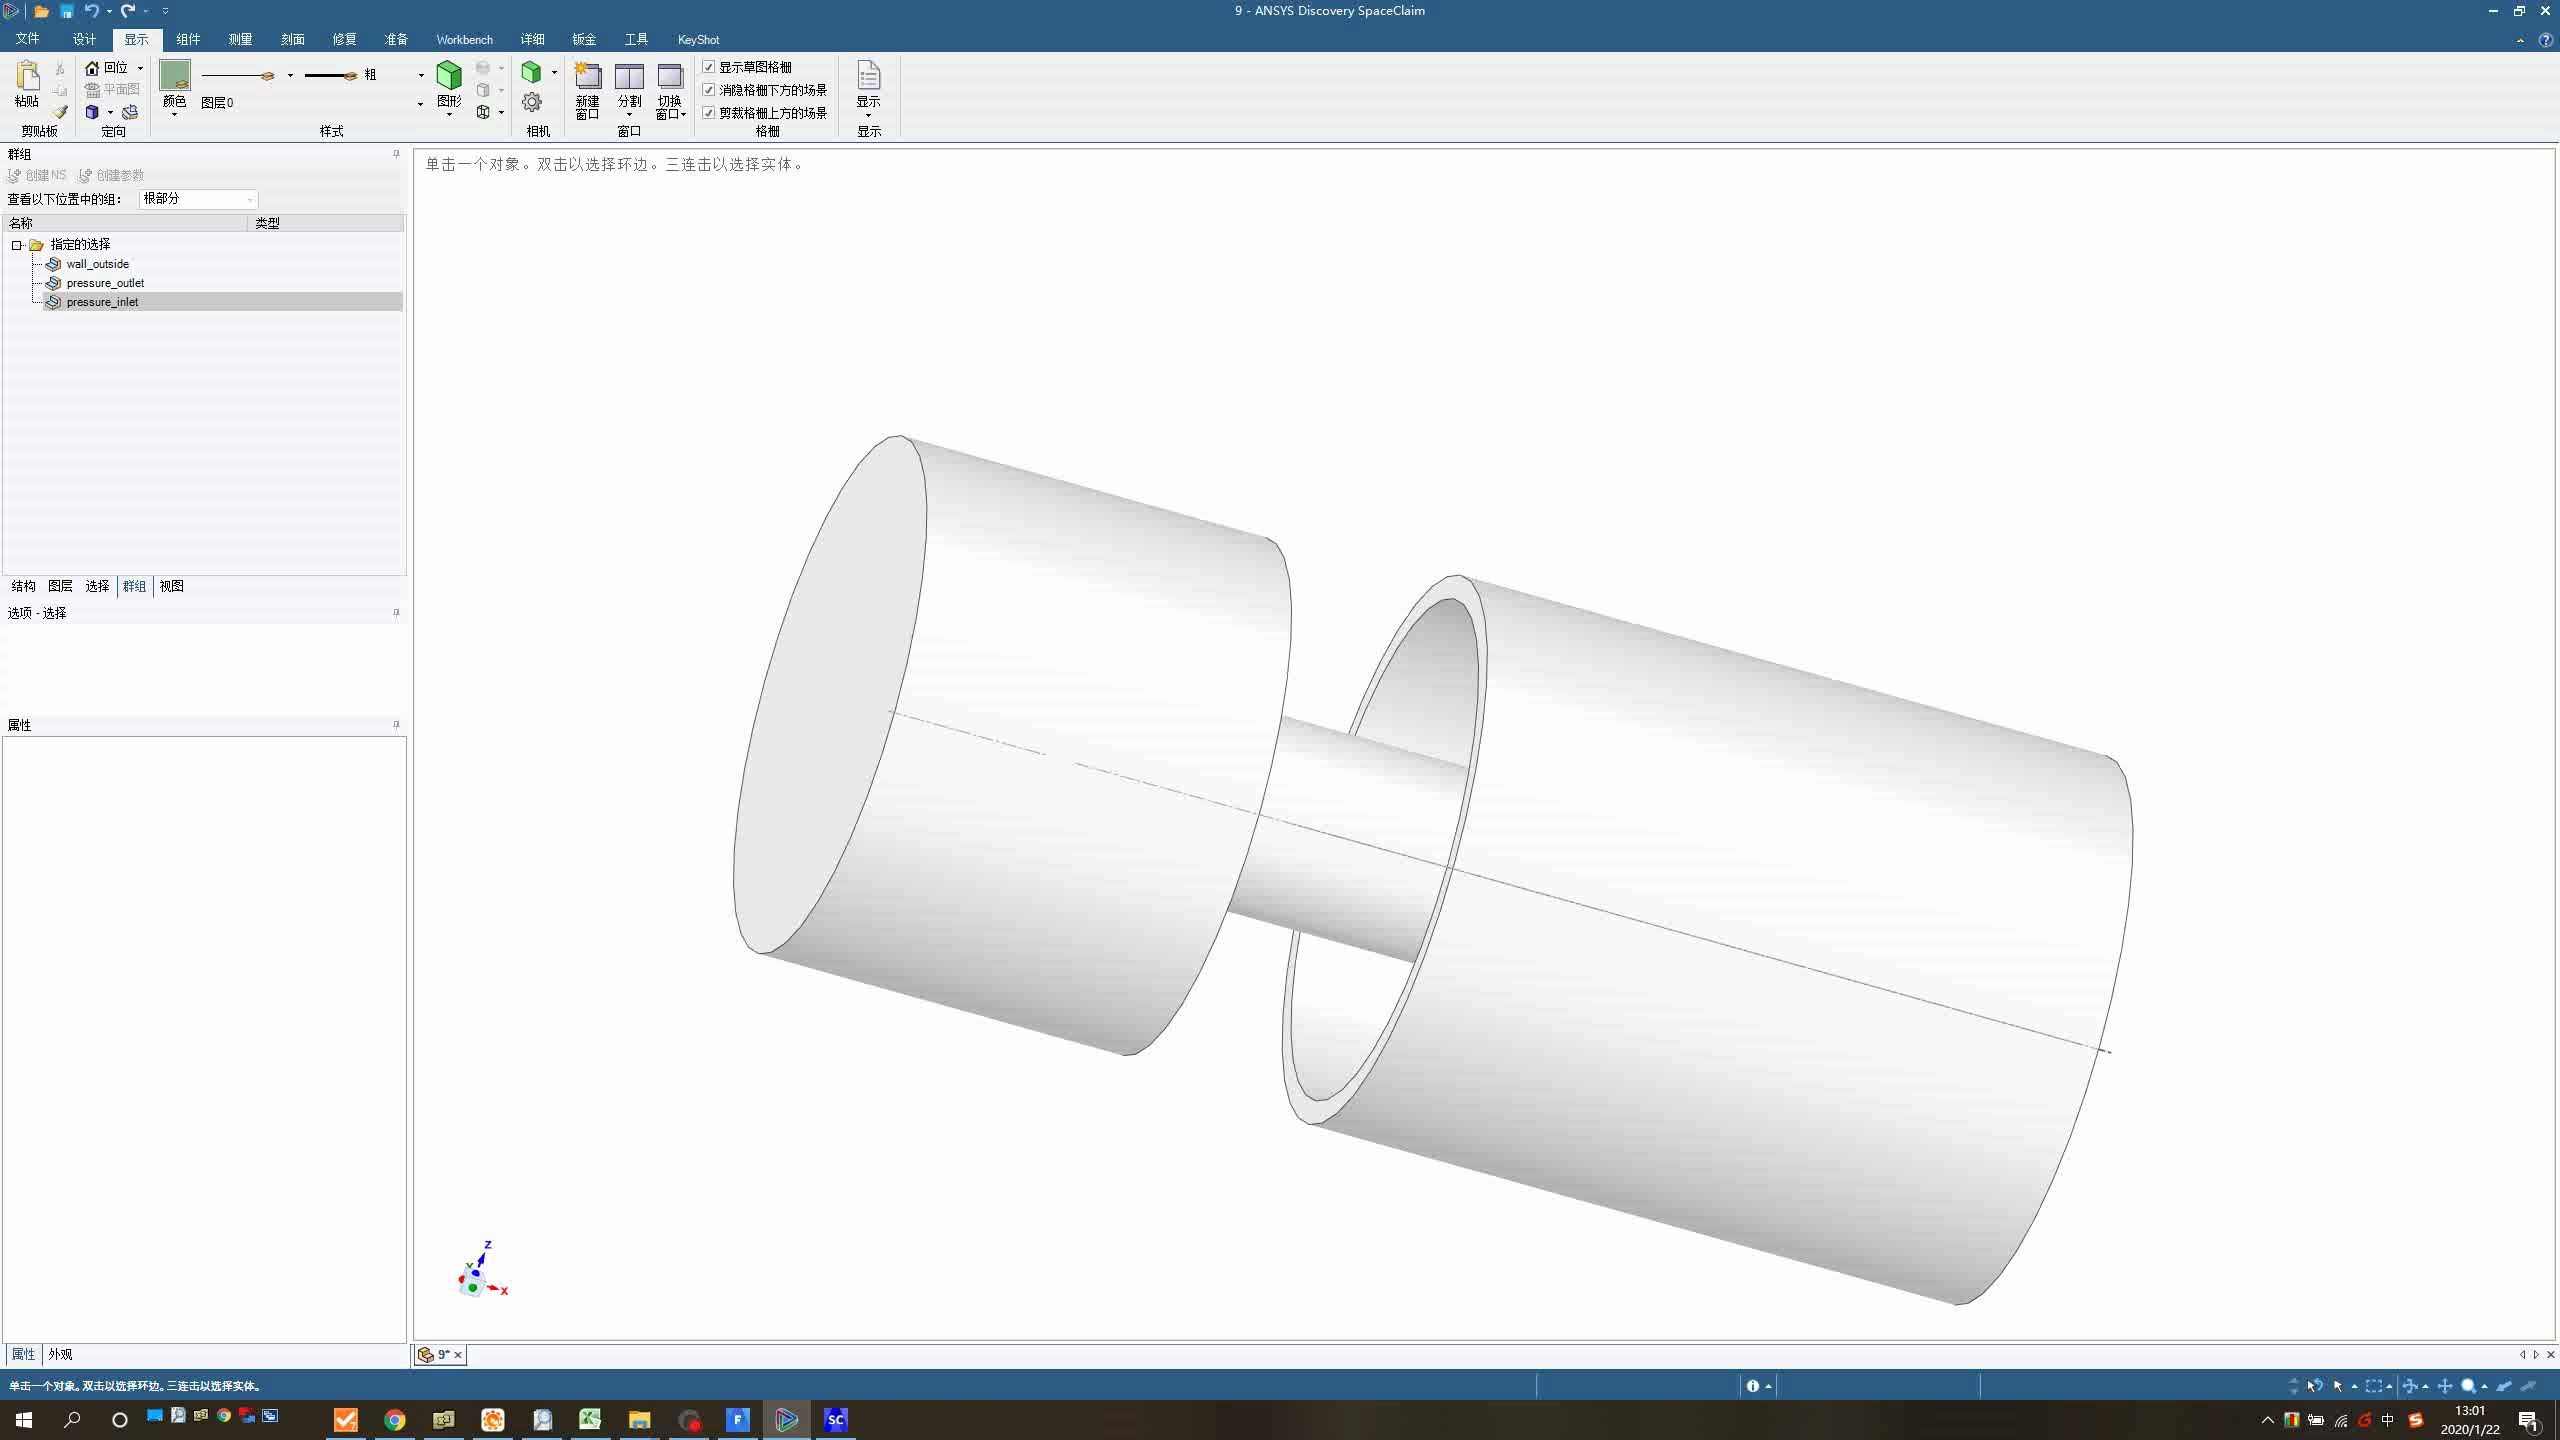
Task: Toggle 消隐格栅下方的场景 checkbox
Action: [709, 90]
